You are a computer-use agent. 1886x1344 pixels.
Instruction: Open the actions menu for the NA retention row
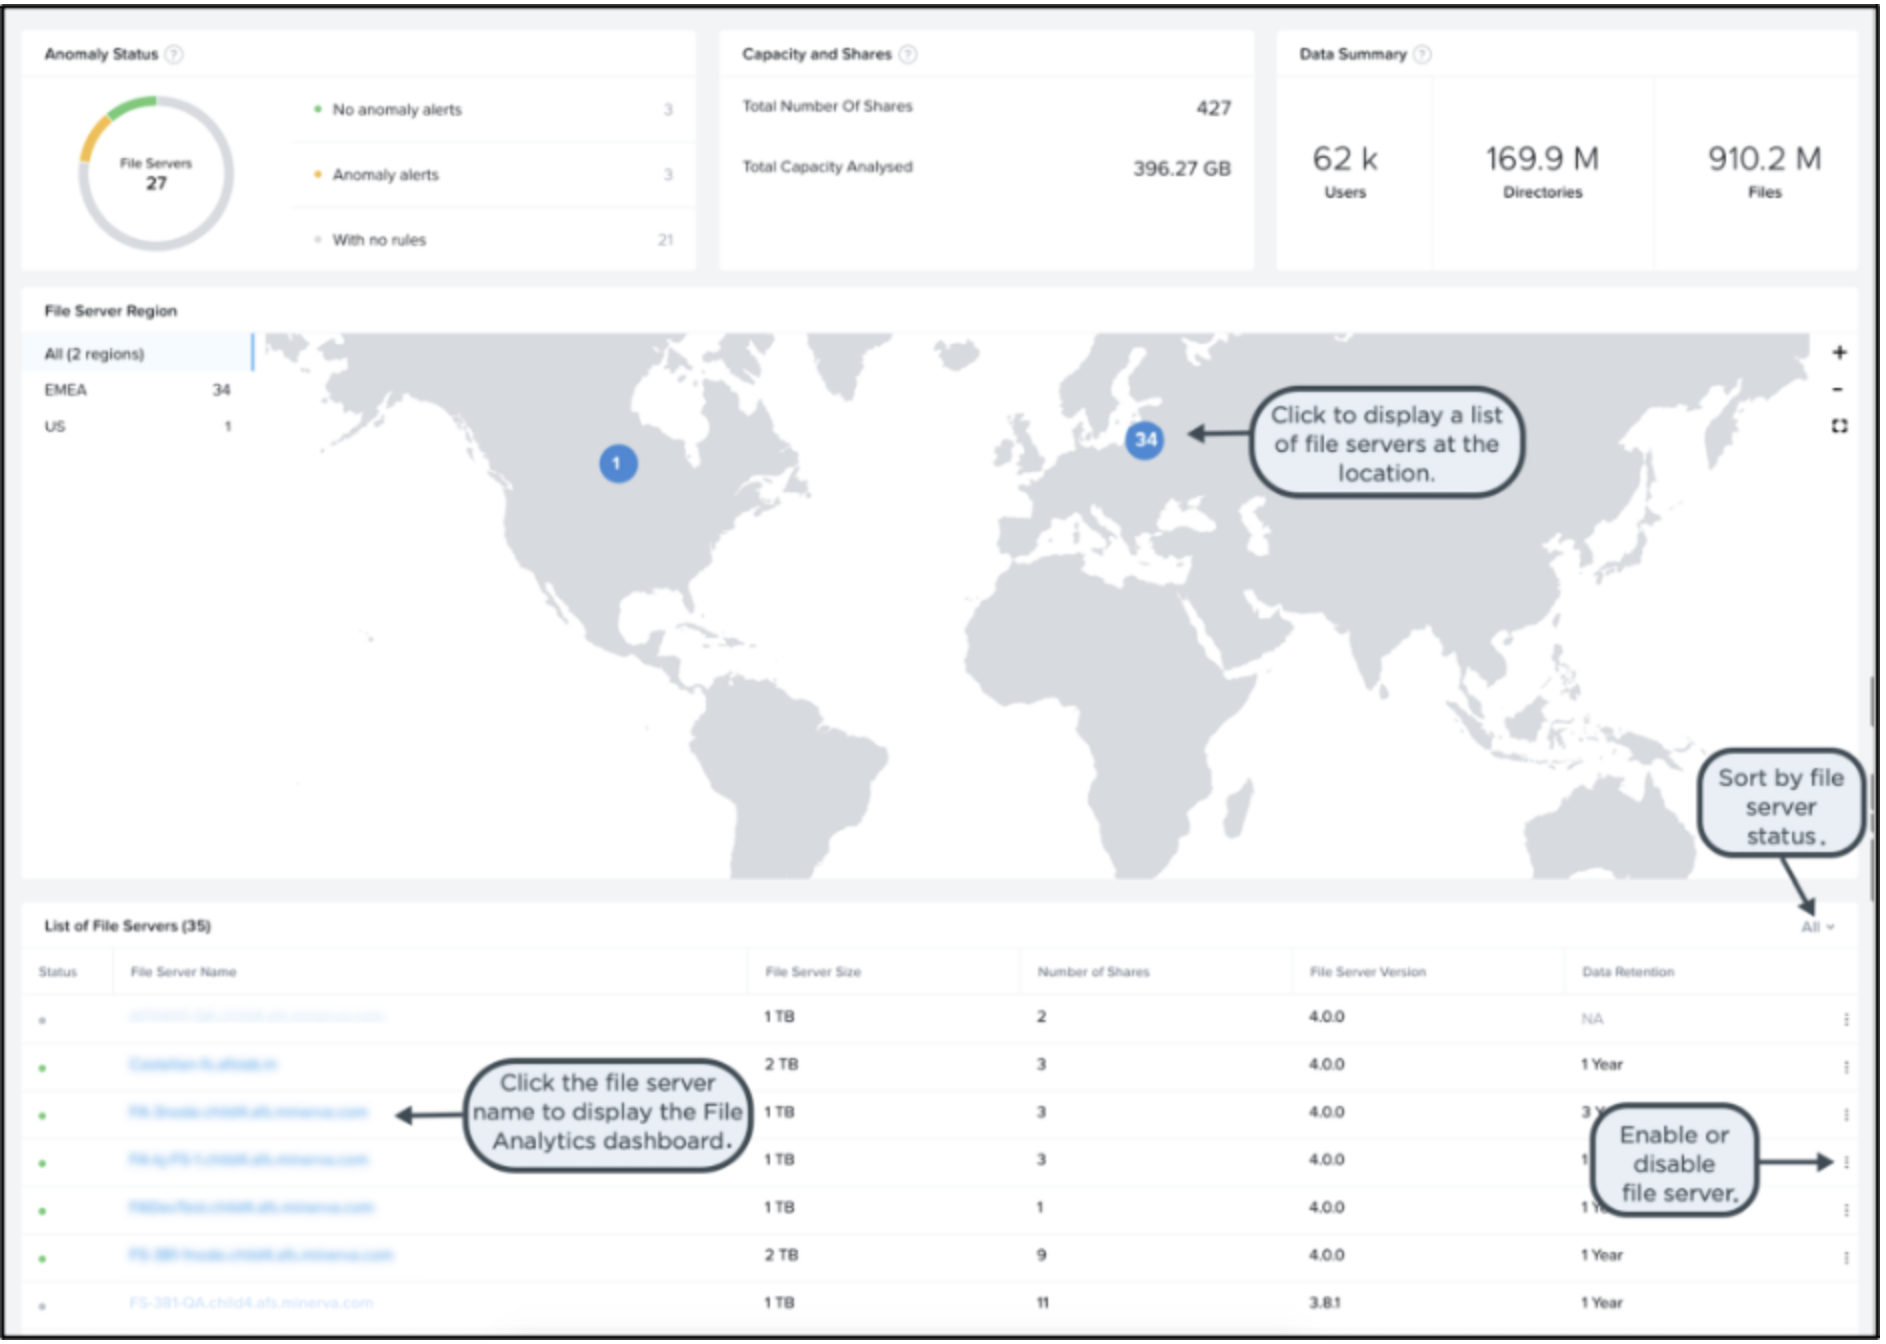coord(1846,1020)
